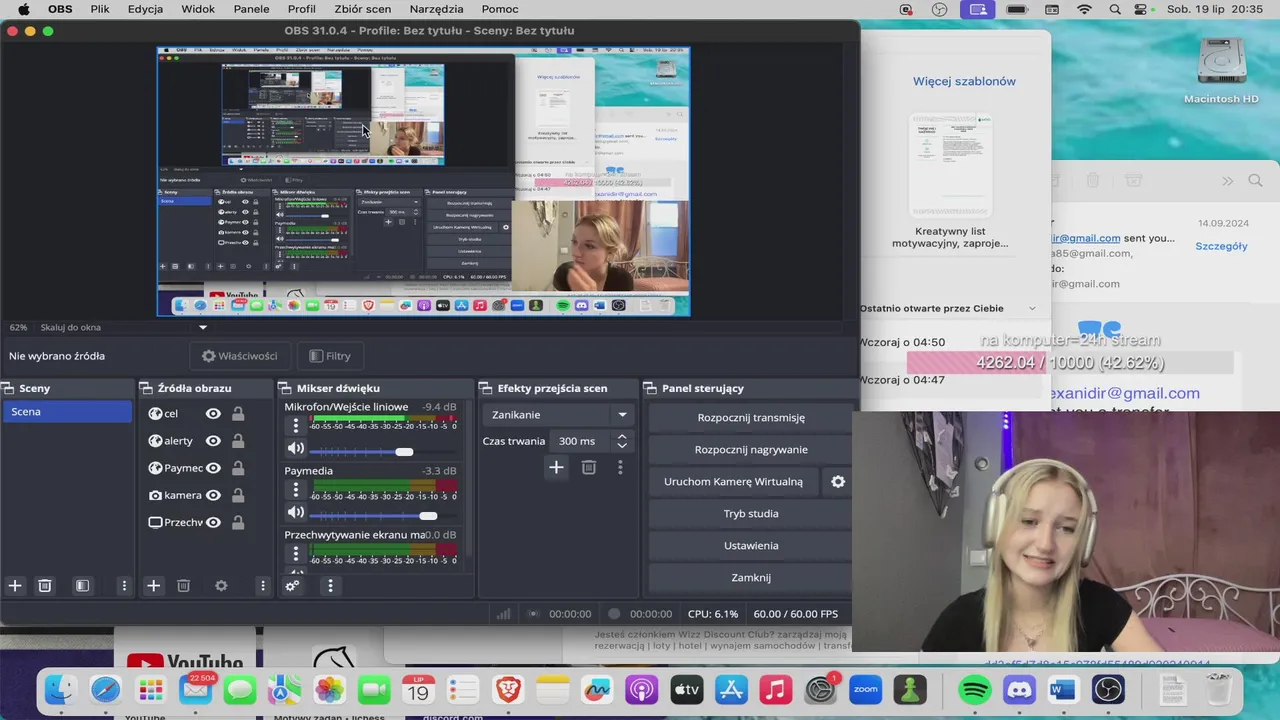This screenshot has height=720, width=1280.
Task: Lock the cel source
Action: pos(238,414)
